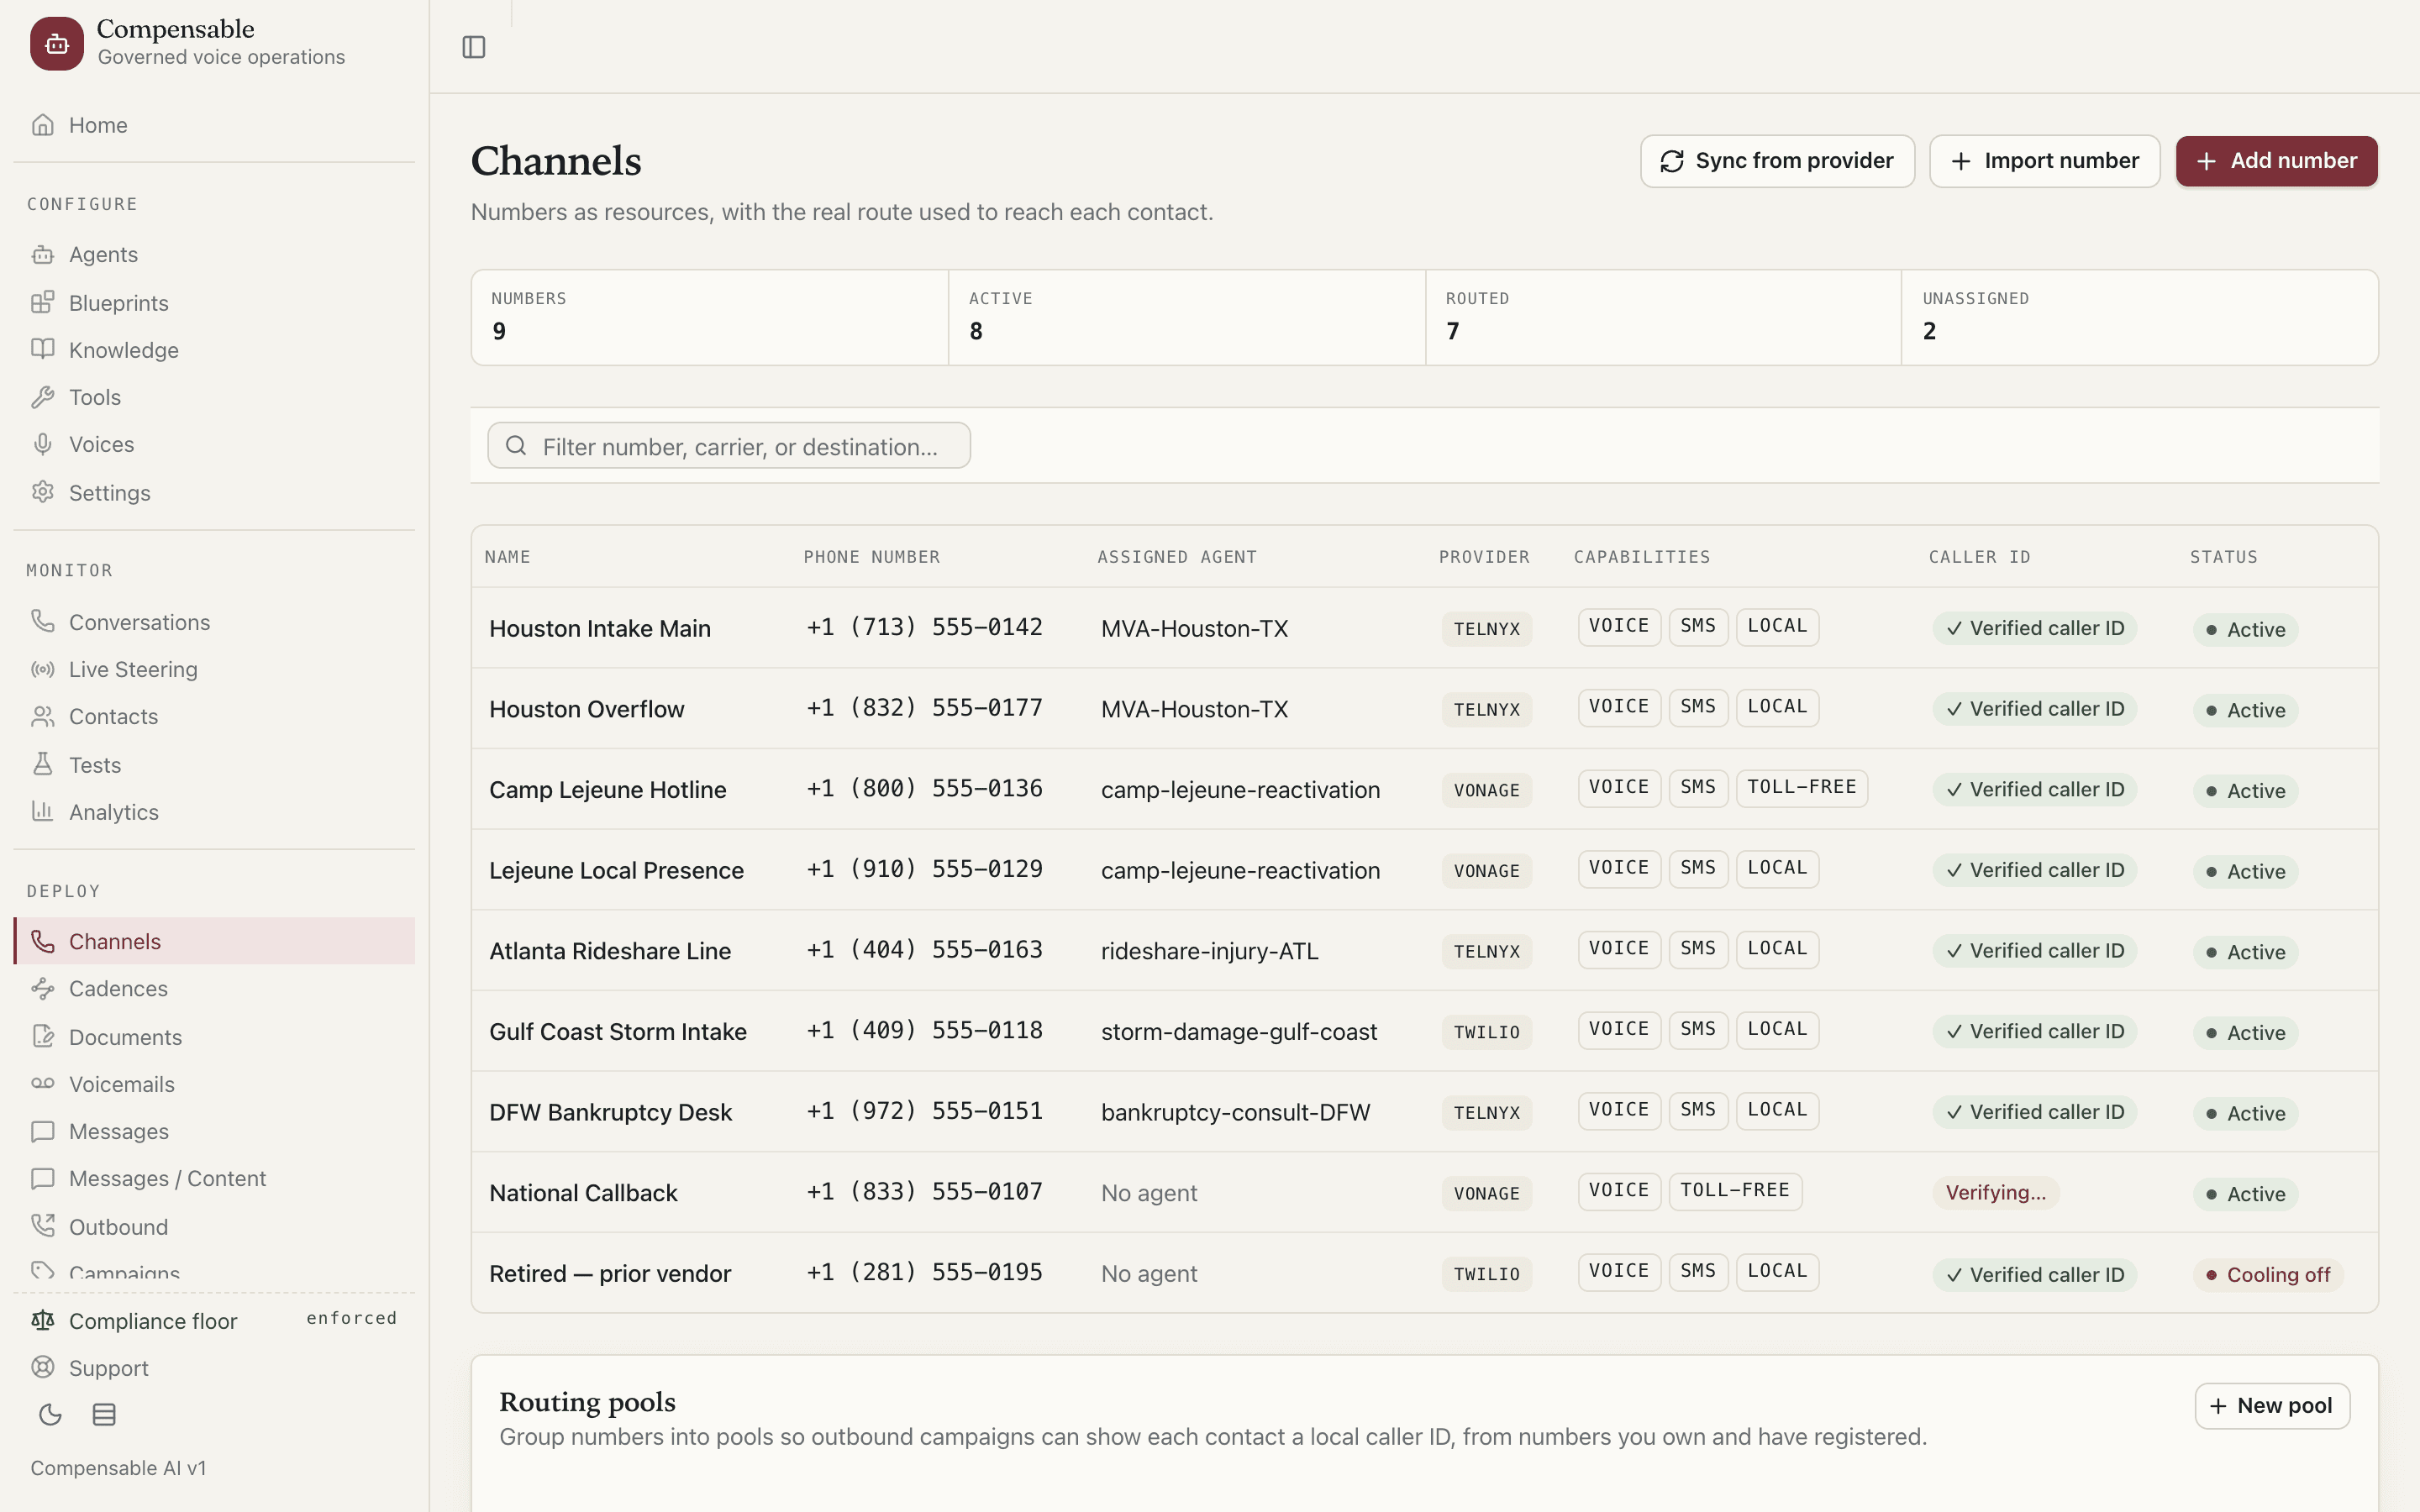Click the Live Steering broadcast icon

click(42, 669)
